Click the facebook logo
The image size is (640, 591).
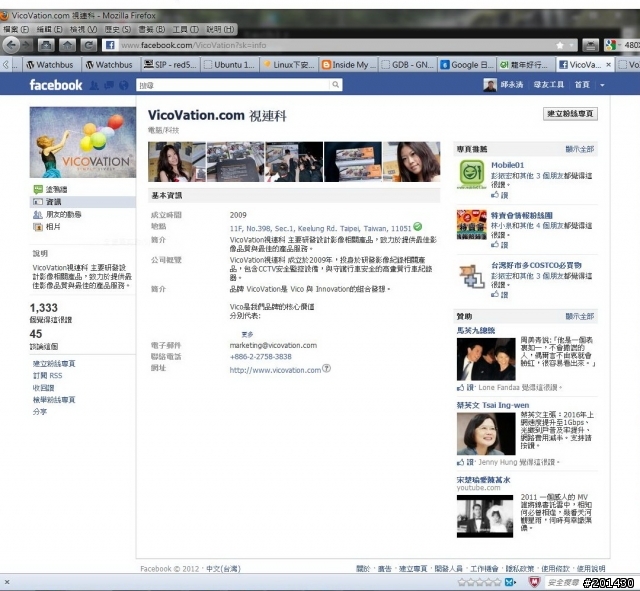[56, 85]
